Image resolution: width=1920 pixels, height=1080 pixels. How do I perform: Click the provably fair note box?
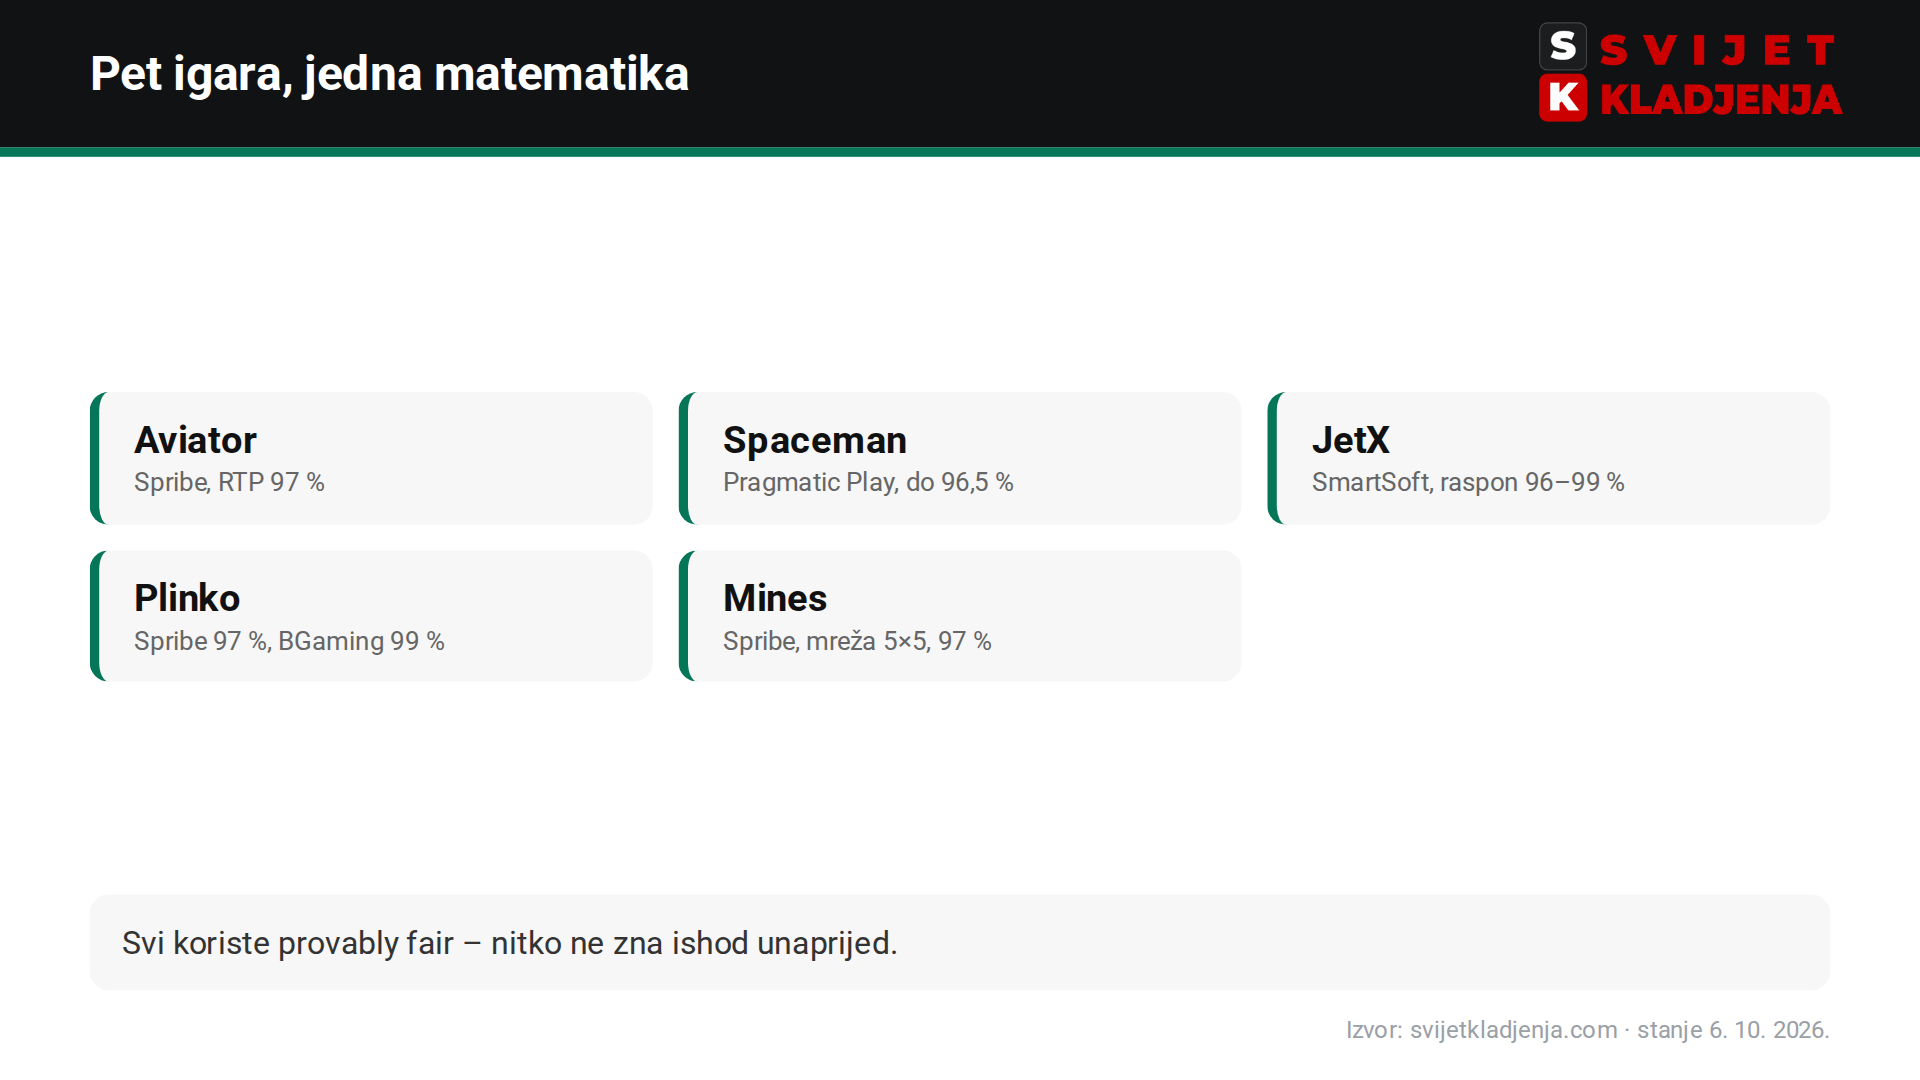tap(960, 942)
